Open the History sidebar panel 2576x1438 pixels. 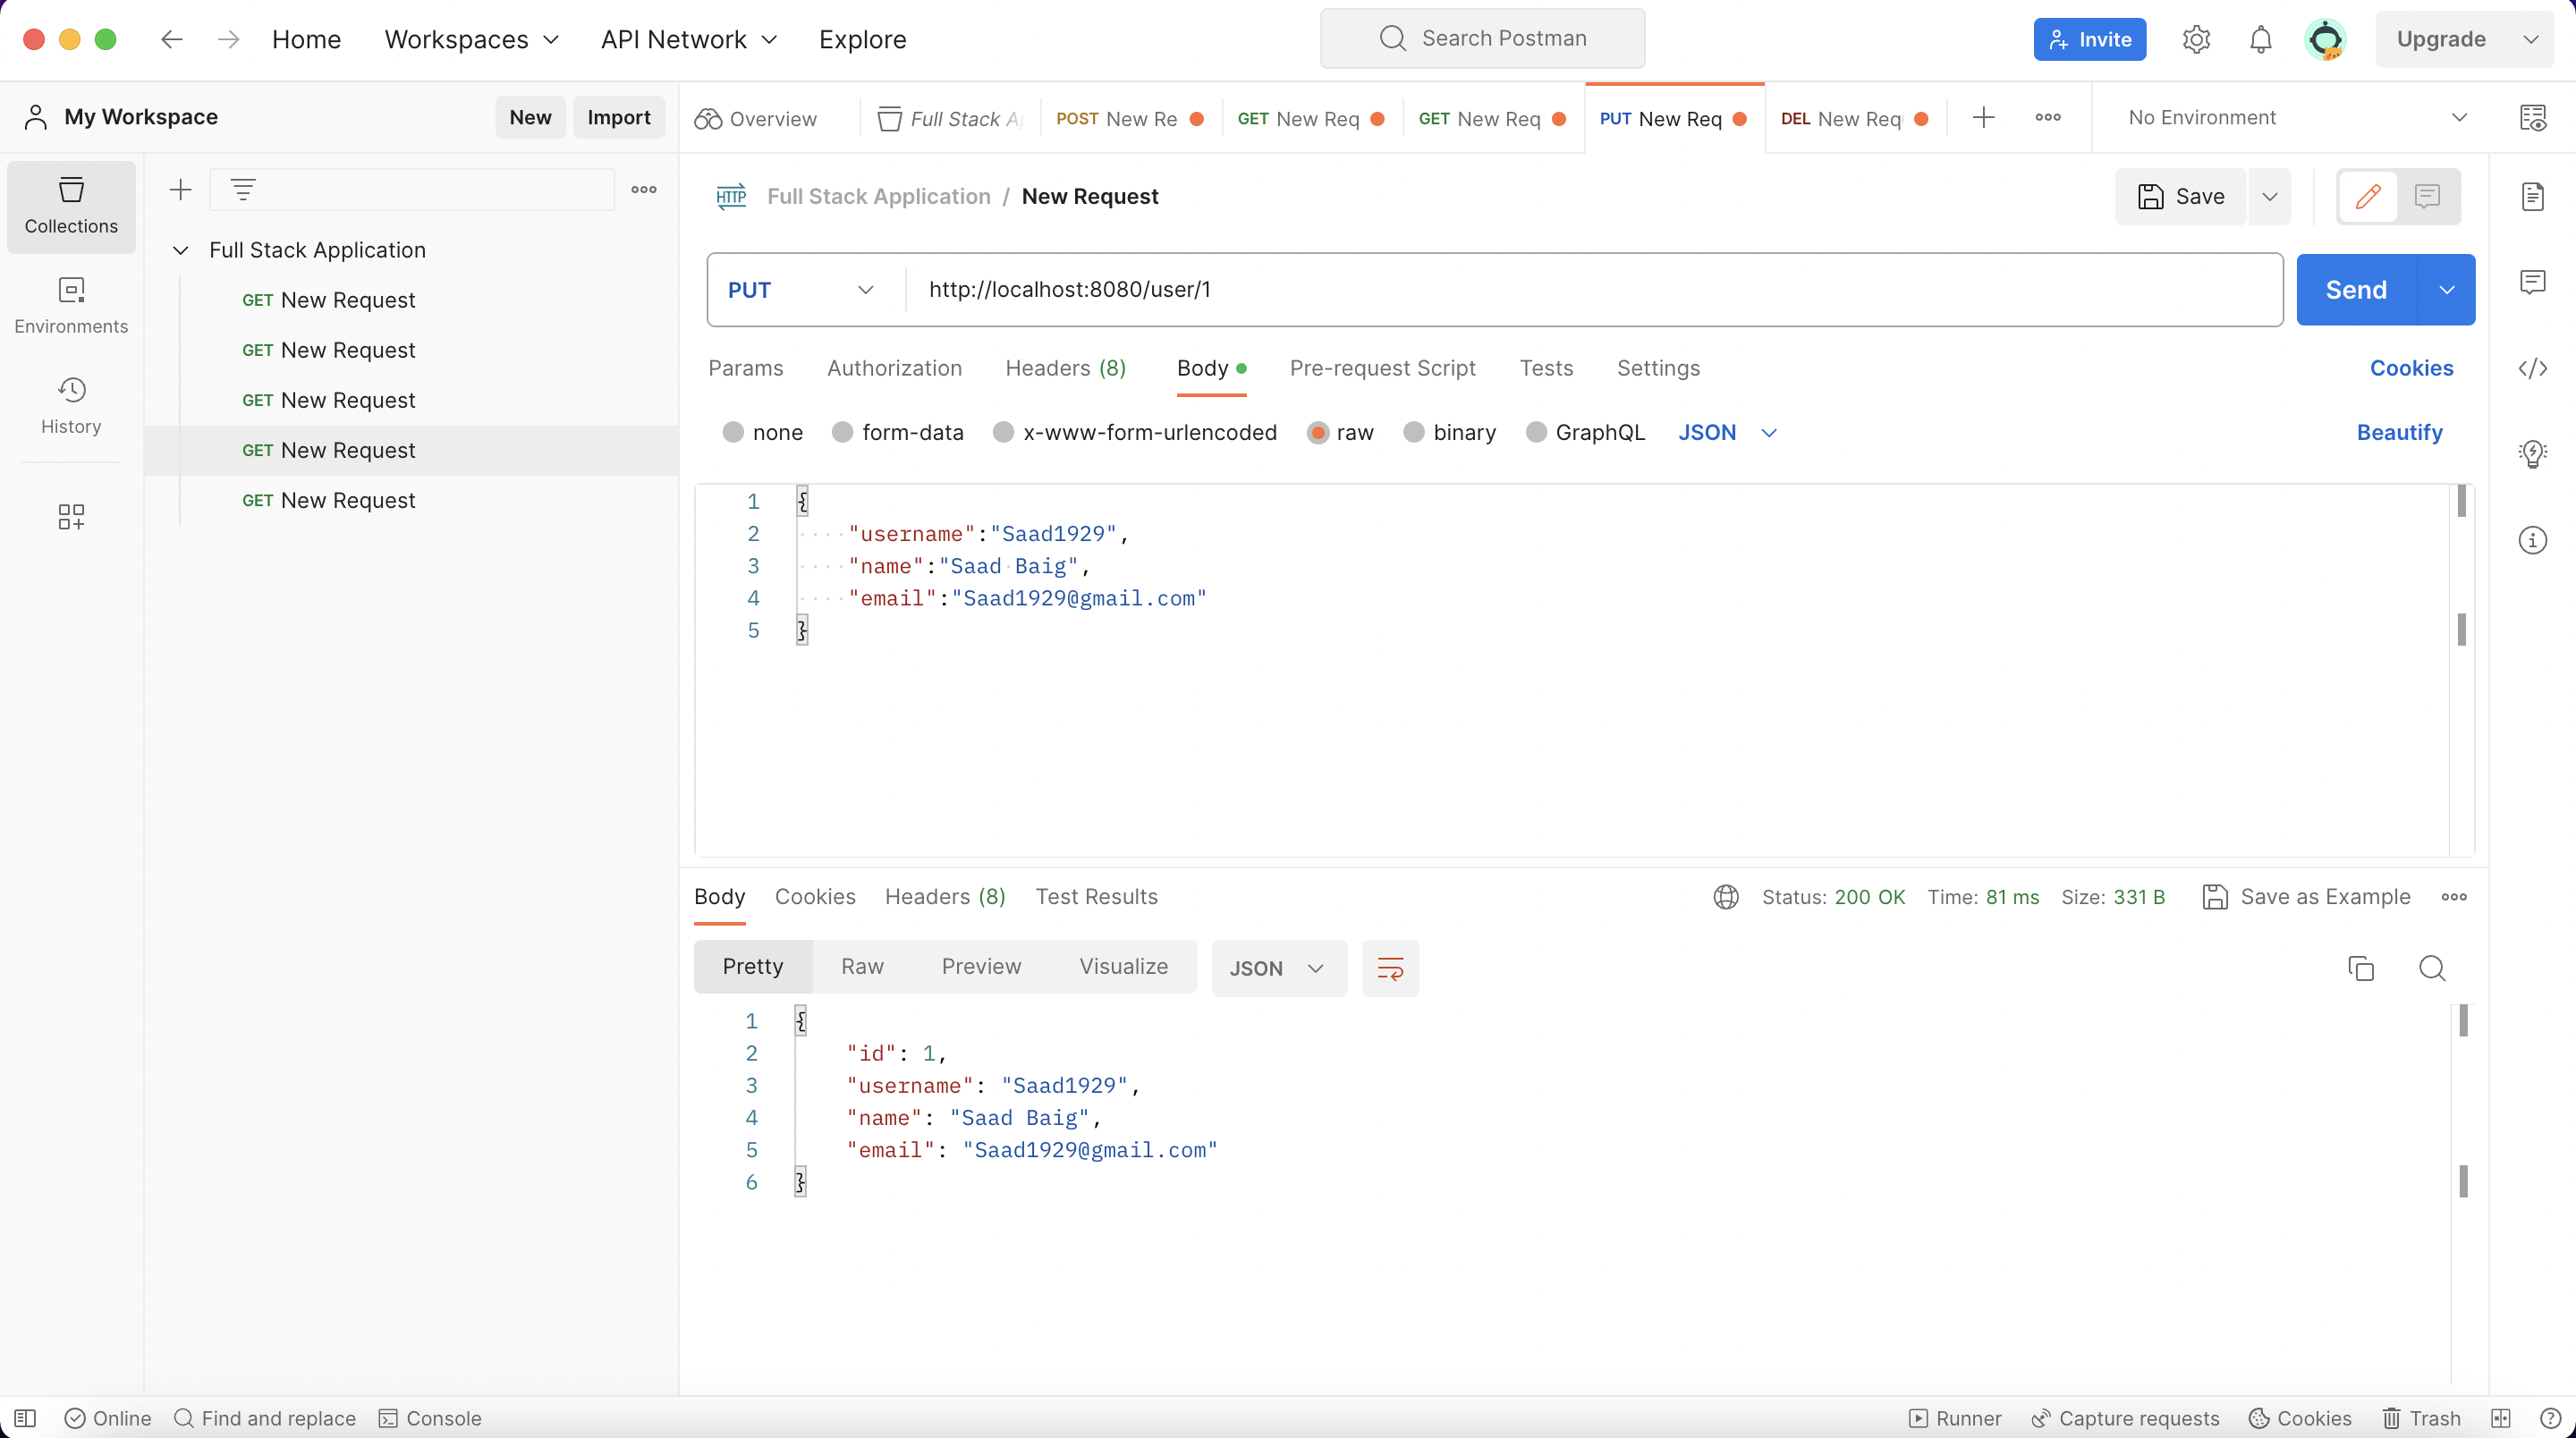(x=70, y=405)
